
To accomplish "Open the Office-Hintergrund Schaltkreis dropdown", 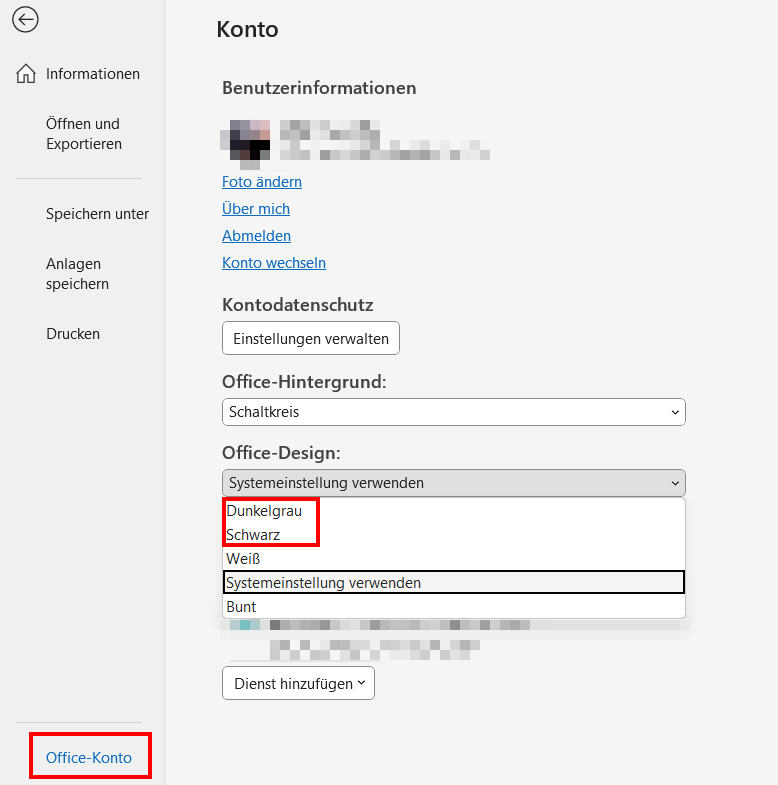I will [454, 412].
